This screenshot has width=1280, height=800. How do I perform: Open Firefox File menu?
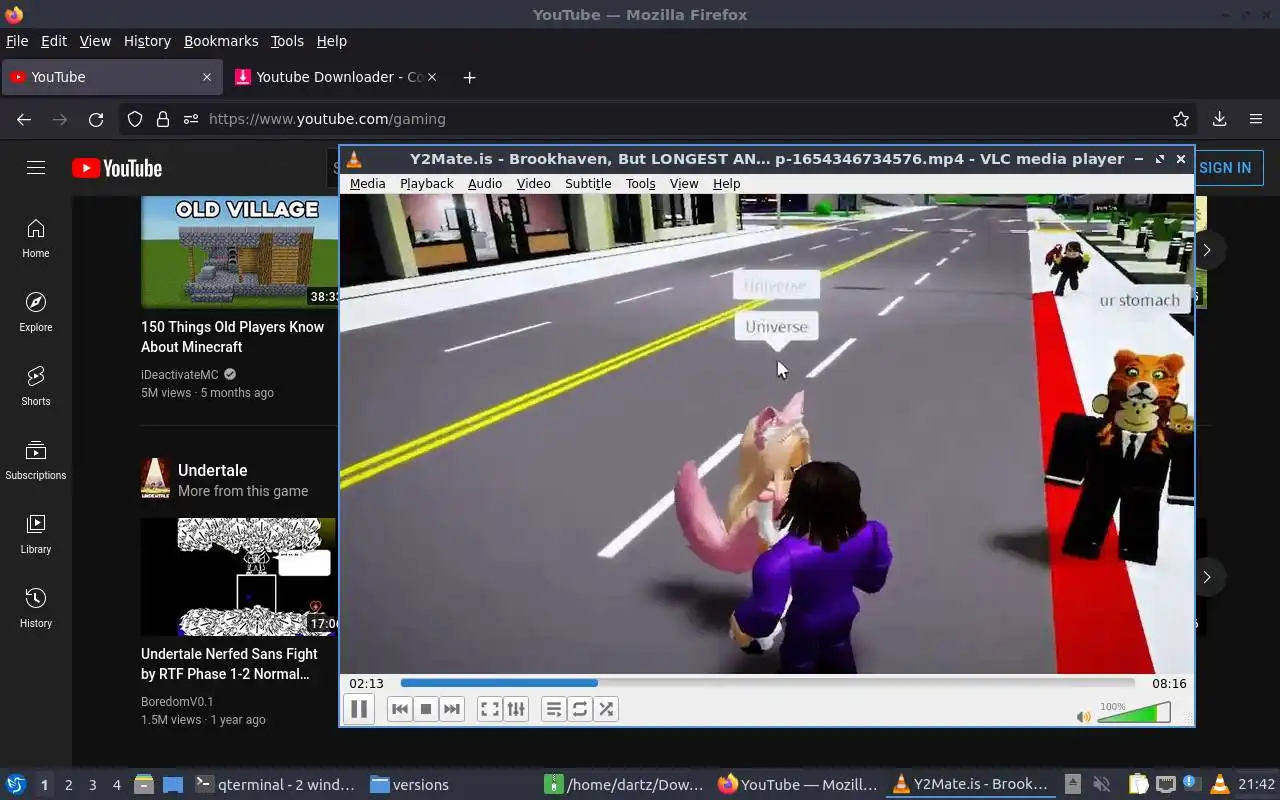tap(17, 41)
